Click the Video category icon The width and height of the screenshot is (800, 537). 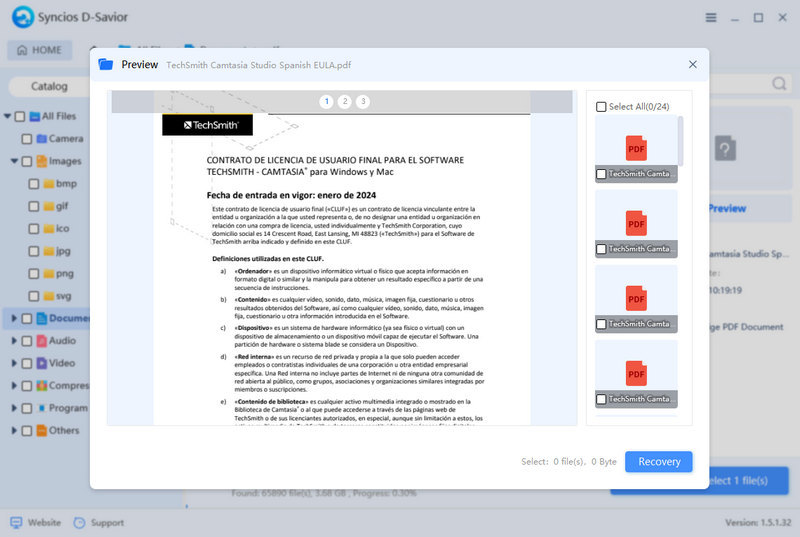[41, 363]
